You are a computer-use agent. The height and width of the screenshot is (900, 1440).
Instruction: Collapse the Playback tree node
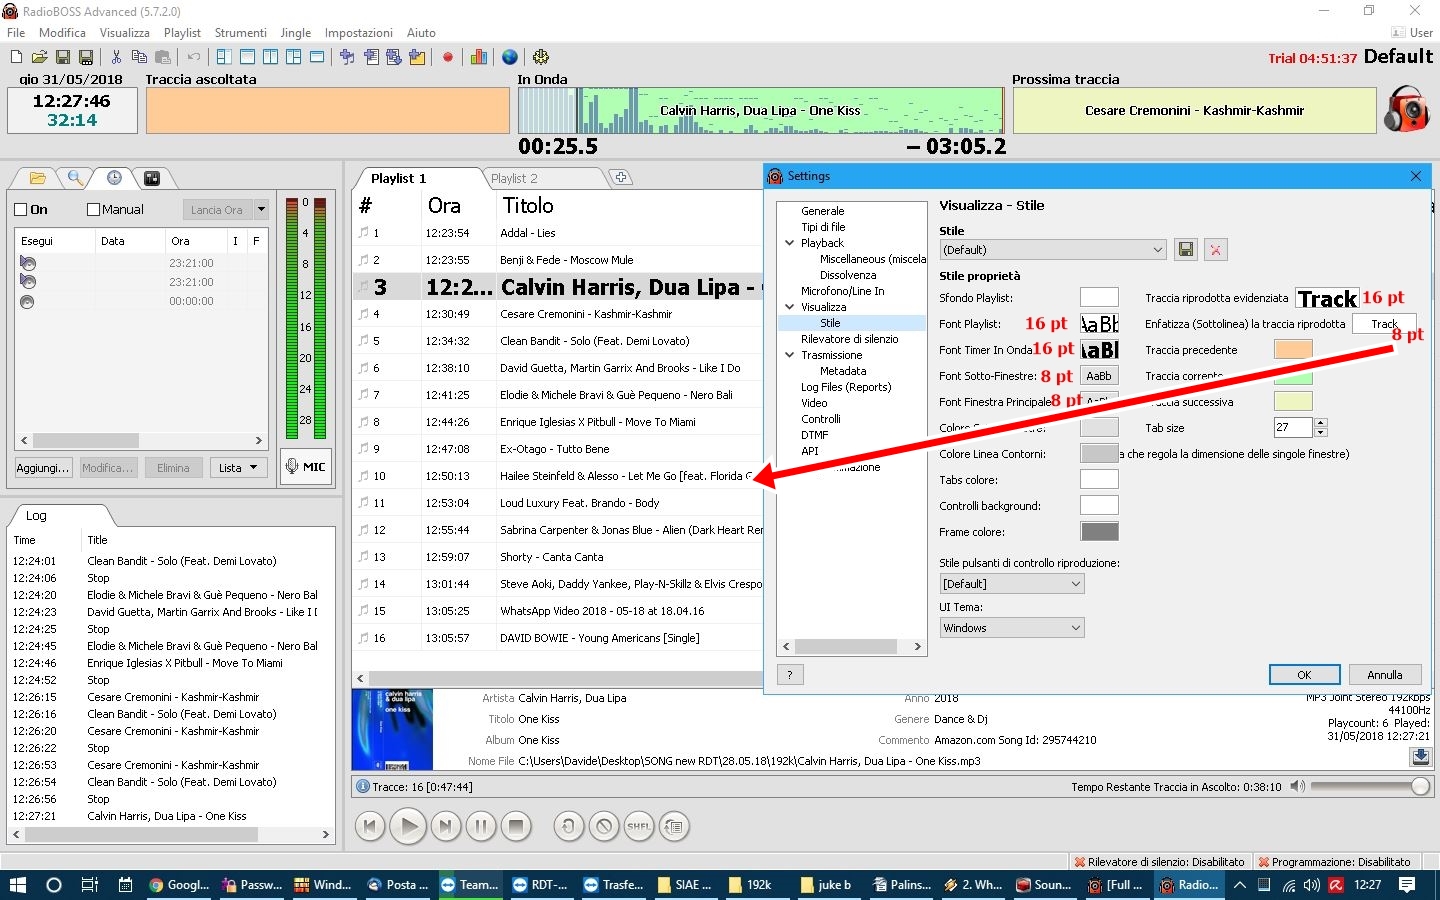point(790,243)
